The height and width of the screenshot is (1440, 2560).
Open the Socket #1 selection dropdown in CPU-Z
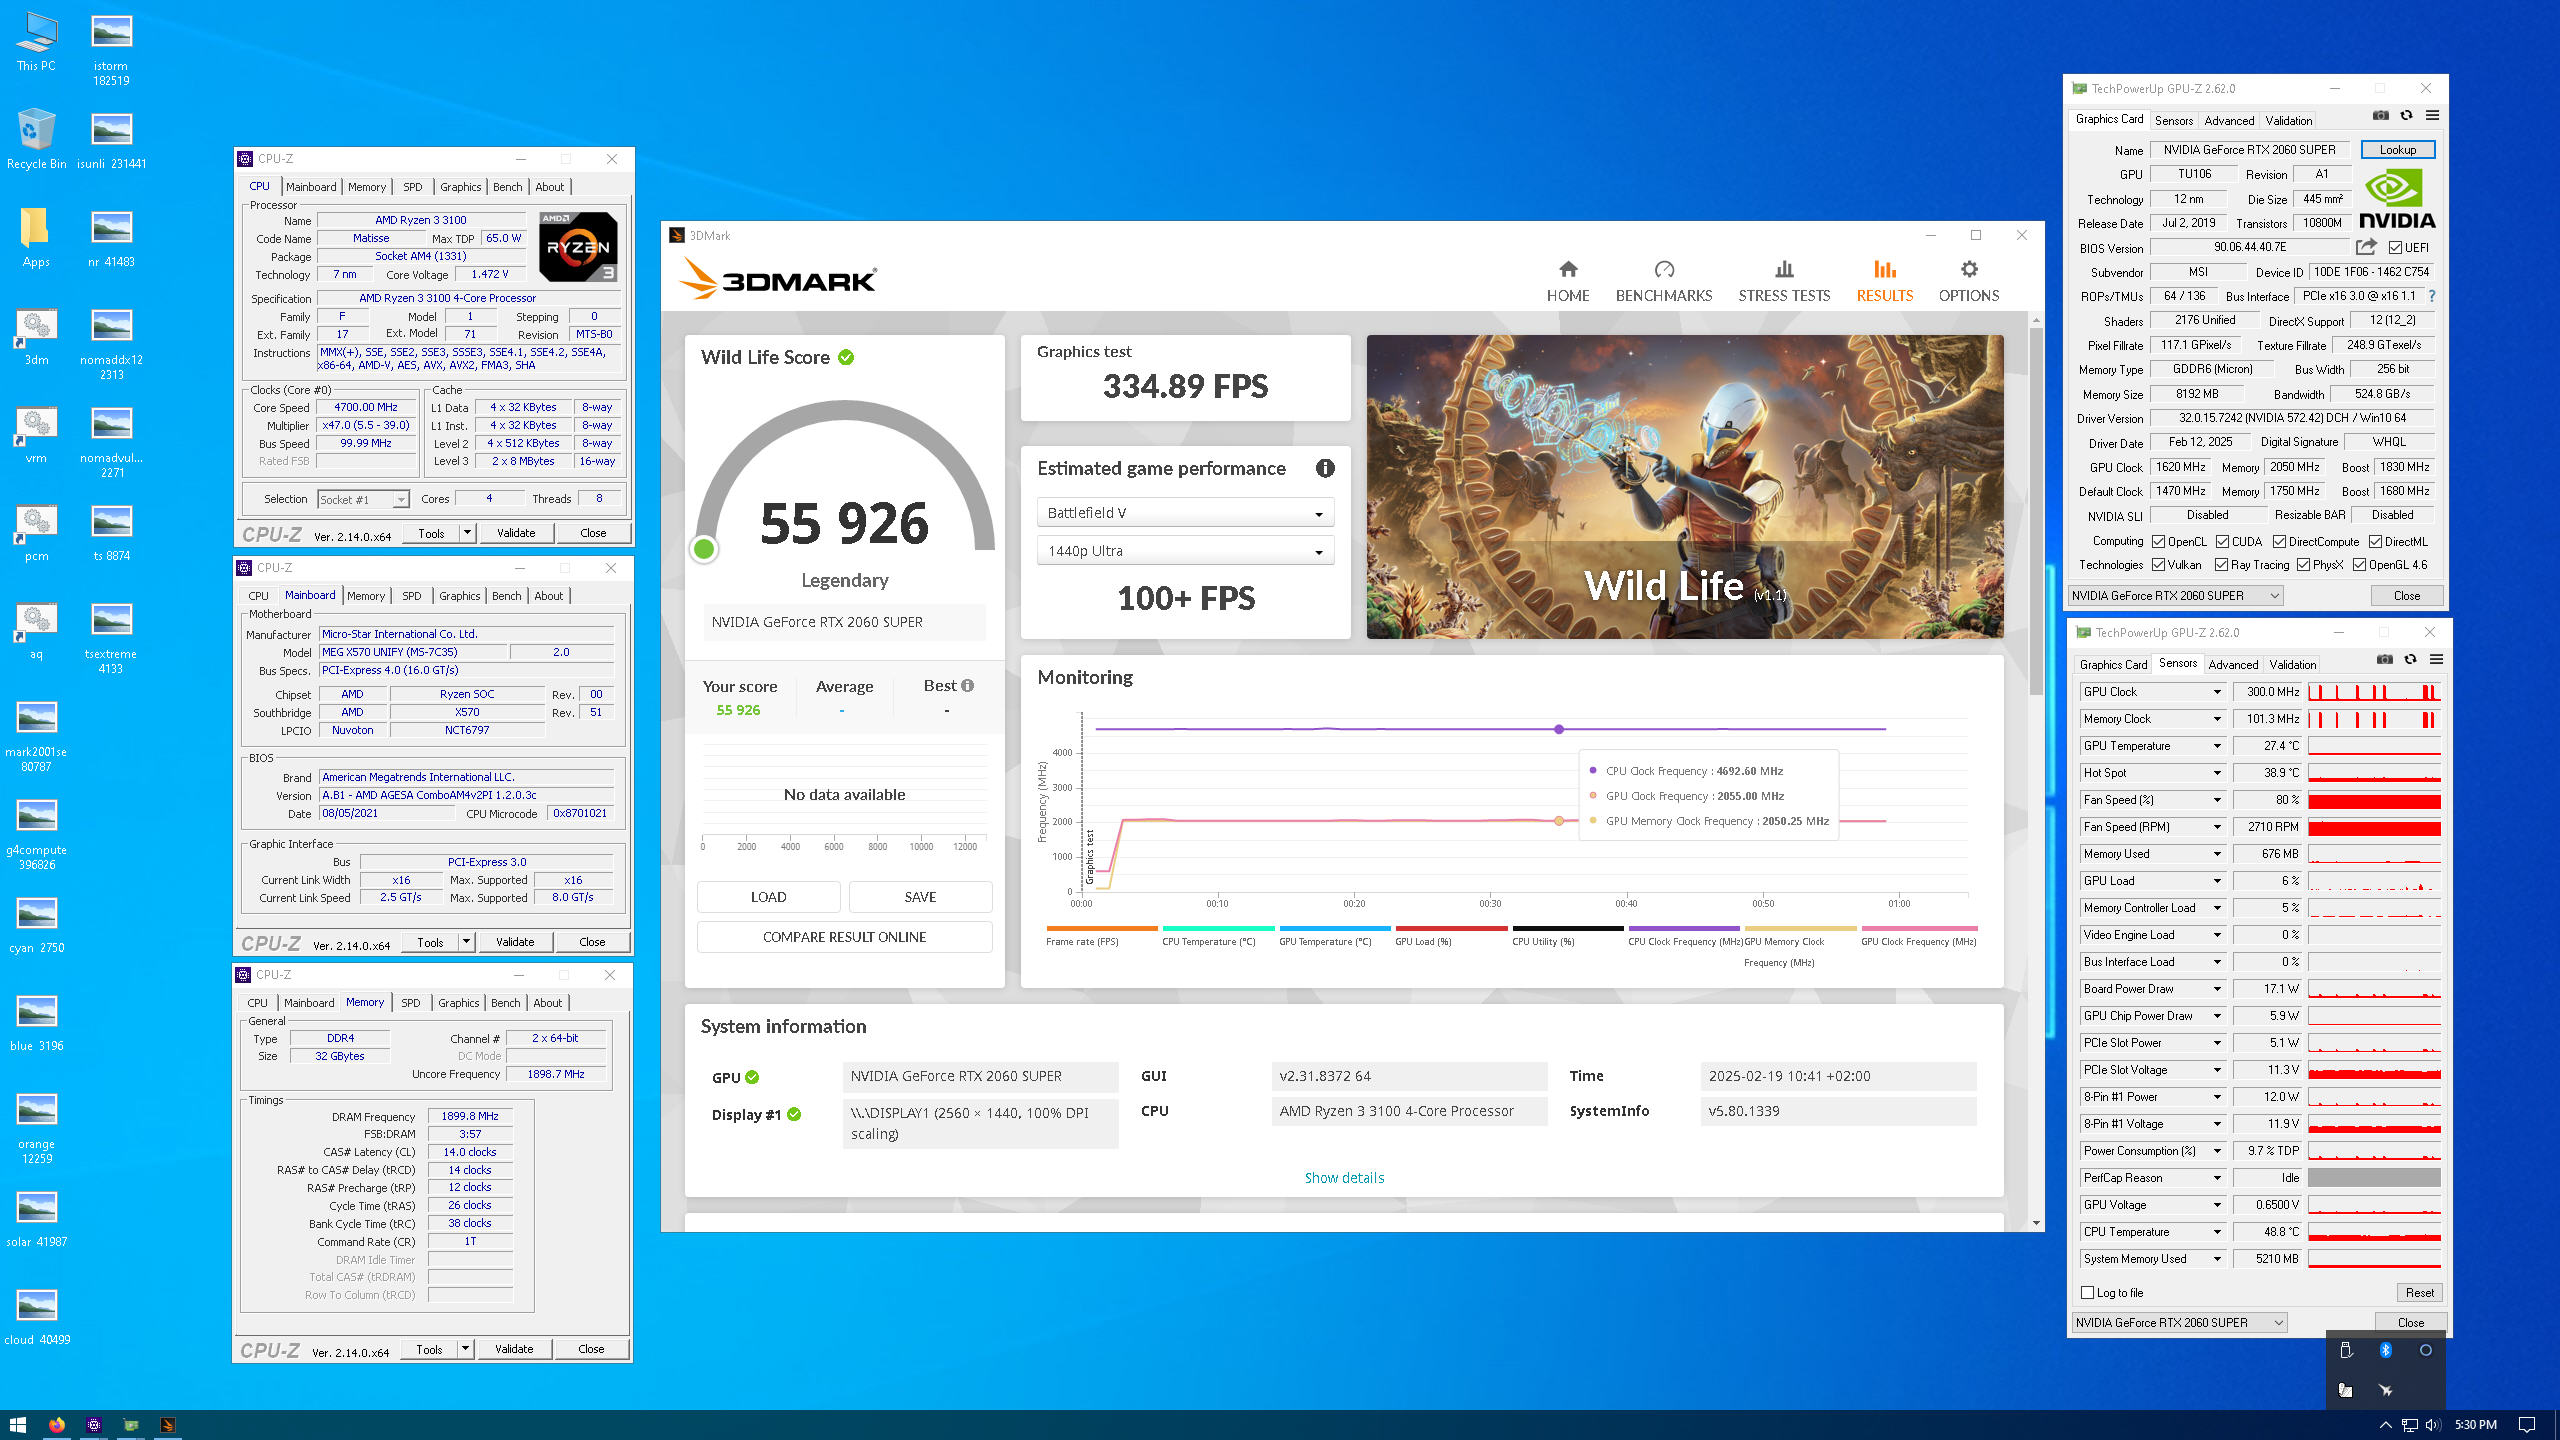[363, 499]
